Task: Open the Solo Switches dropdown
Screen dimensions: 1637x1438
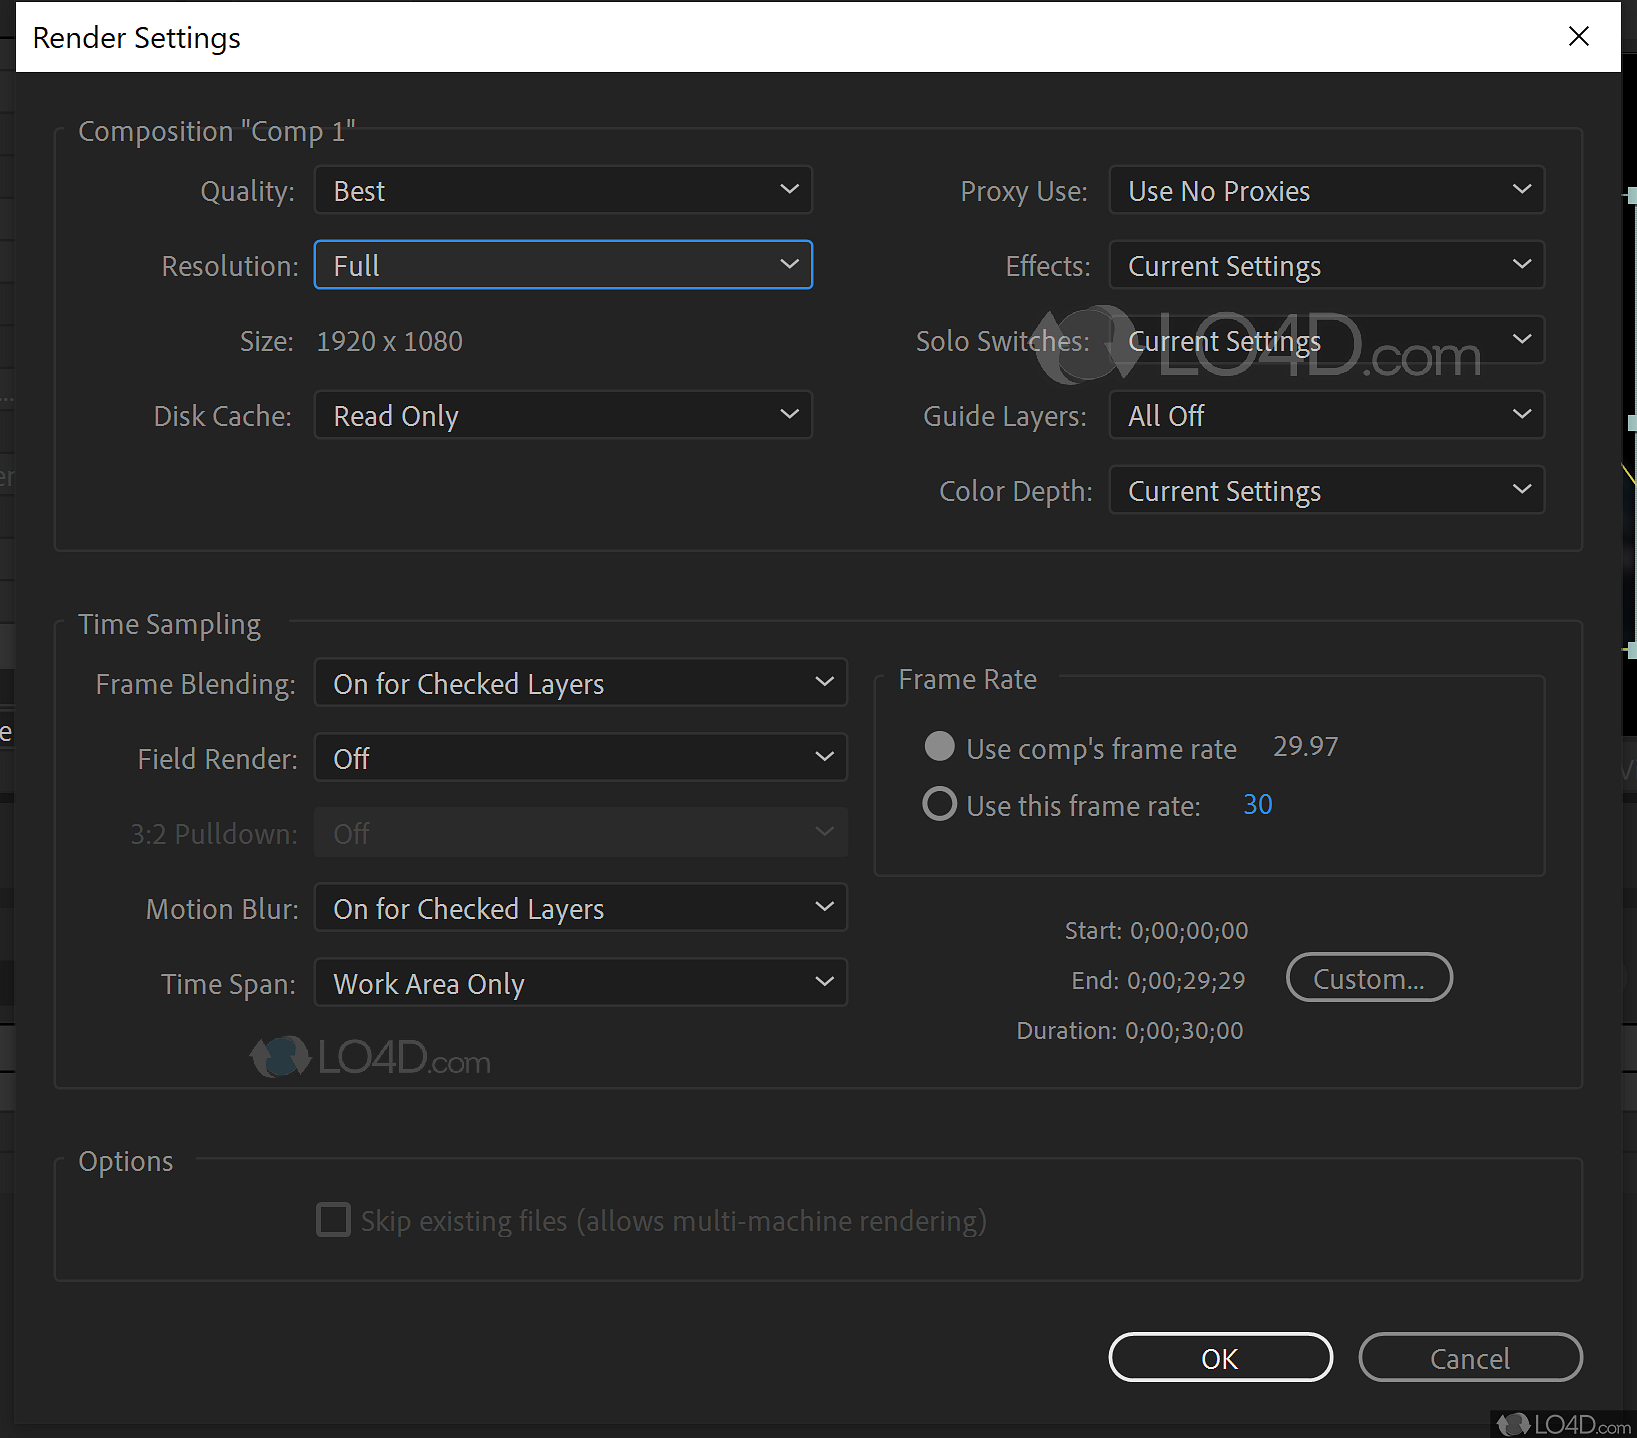Action: pos(1325,340)
